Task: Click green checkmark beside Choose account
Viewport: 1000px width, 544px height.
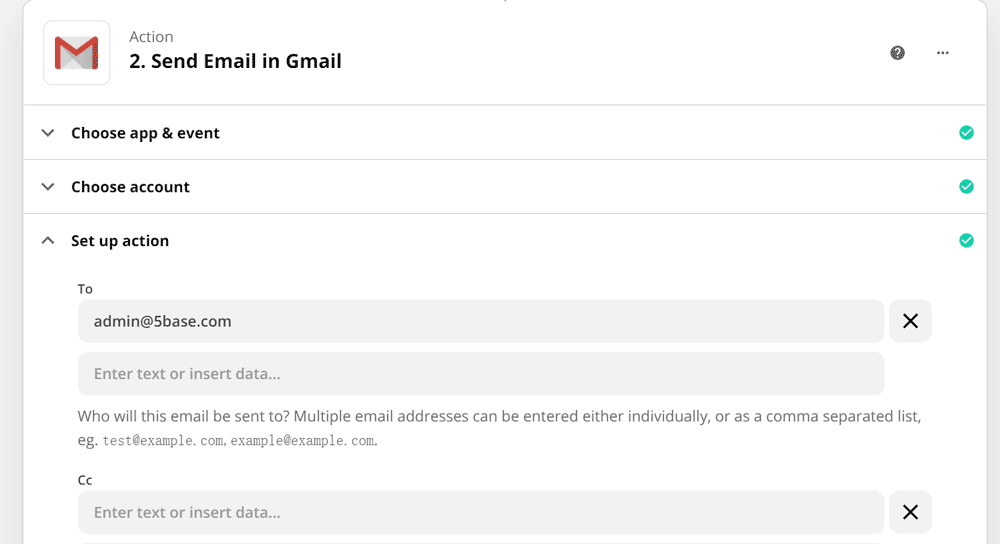Action: pos(966,187)
